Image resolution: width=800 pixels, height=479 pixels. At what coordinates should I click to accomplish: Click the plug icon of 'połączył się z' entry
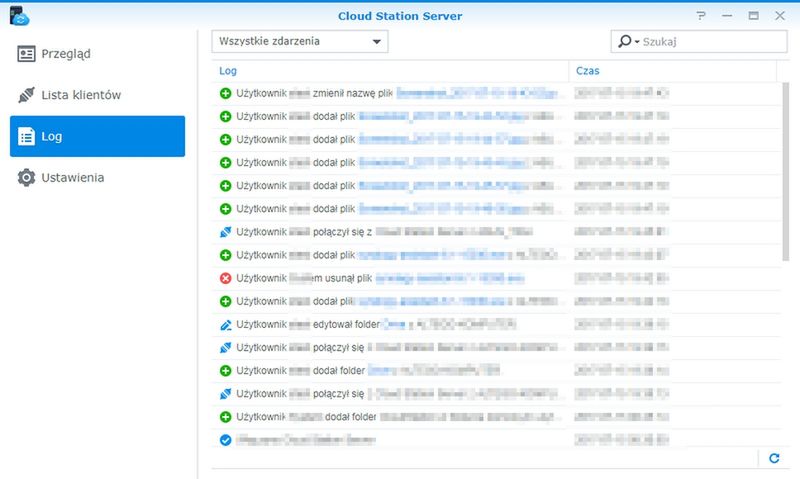226,232
